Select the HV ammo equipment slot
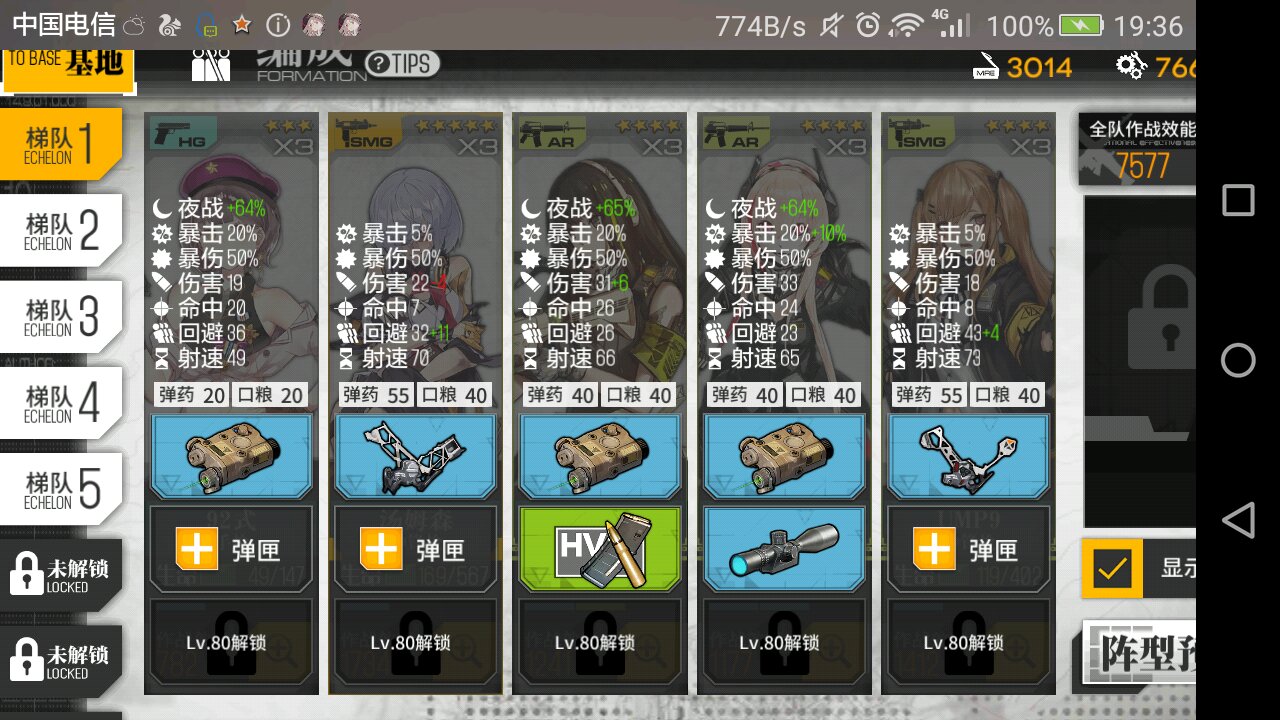The width and height of the screenshot is (1280, 720). (600, 549)
